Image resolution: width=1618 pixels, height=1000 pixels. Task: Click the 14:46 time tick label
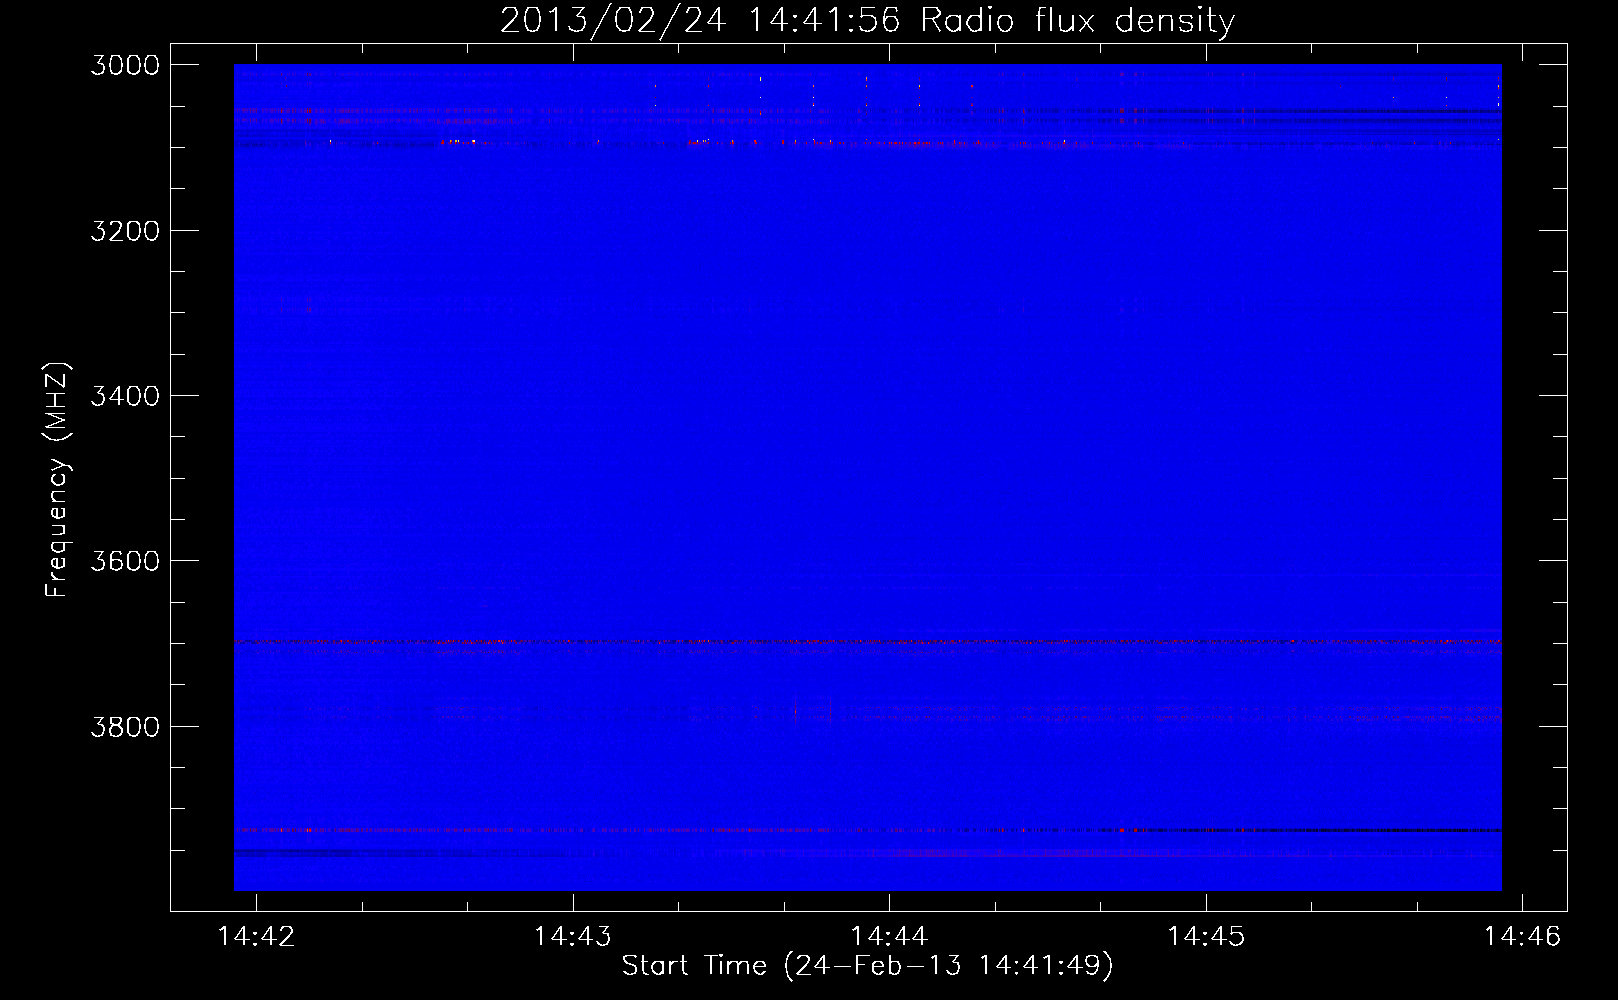tap(1522, 936)
